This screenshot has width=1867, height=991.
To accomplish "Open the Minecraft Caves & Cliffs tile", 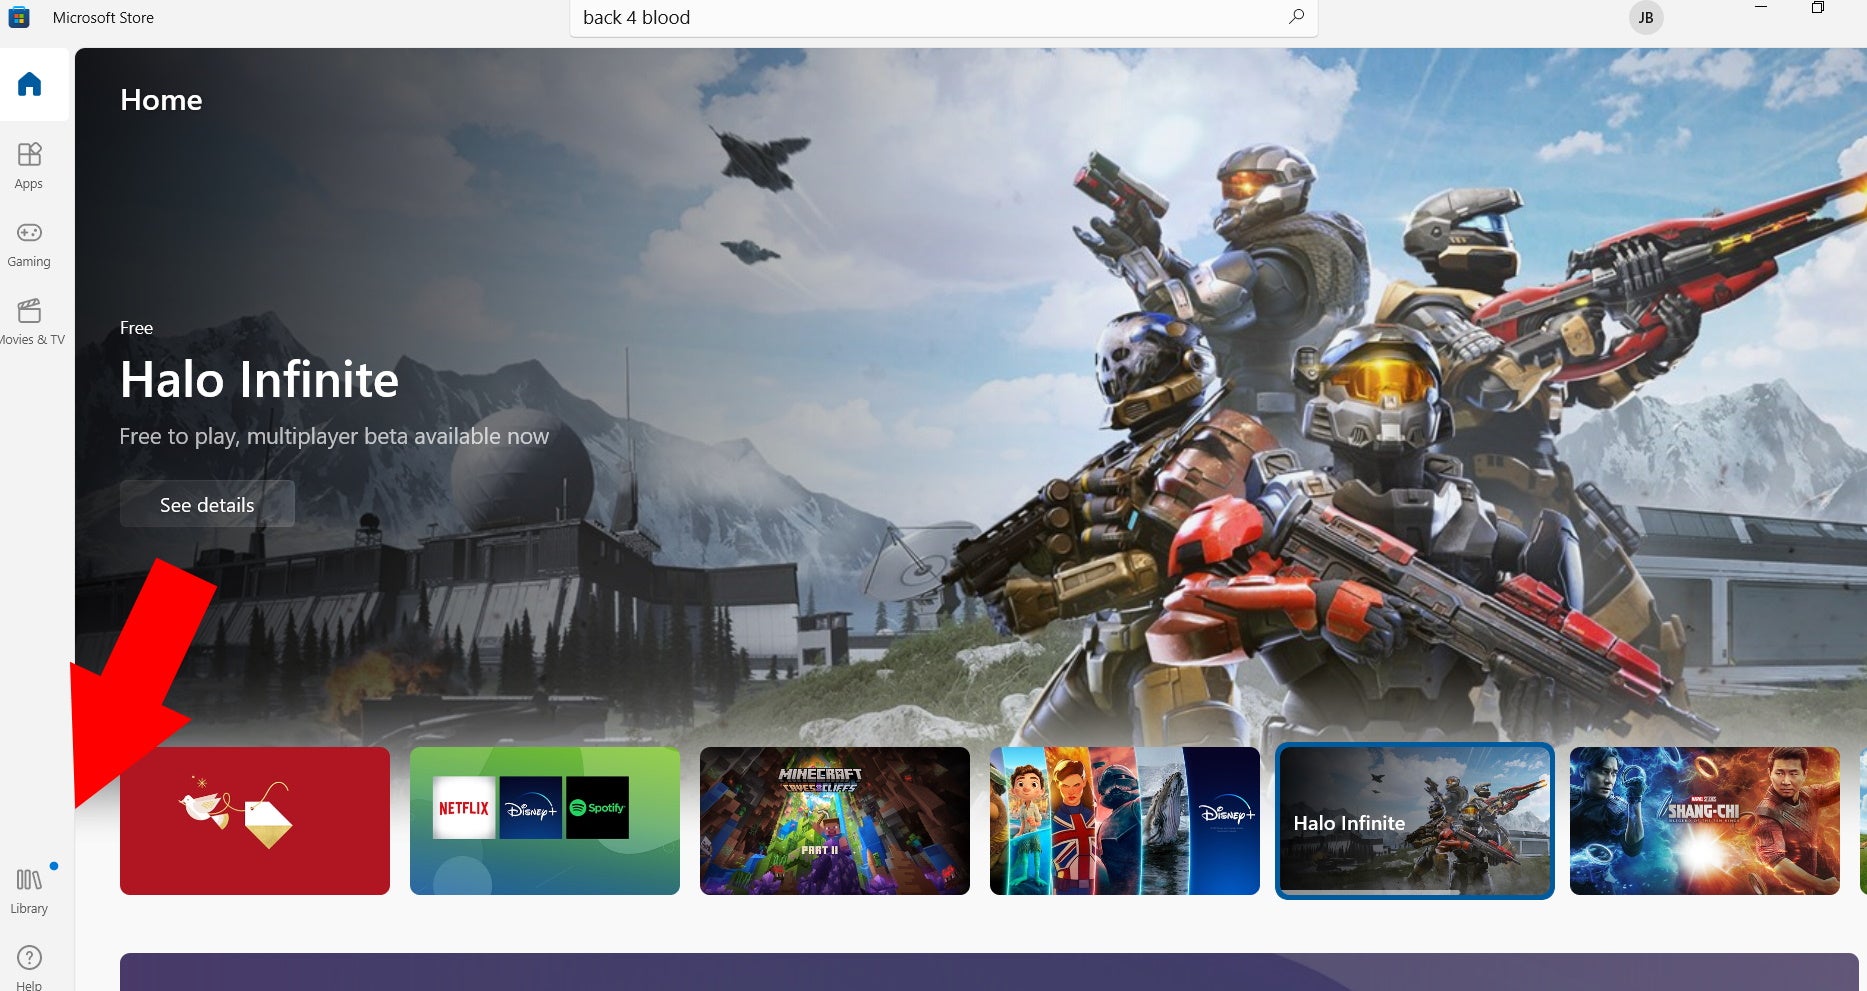I will pos(835,821).
